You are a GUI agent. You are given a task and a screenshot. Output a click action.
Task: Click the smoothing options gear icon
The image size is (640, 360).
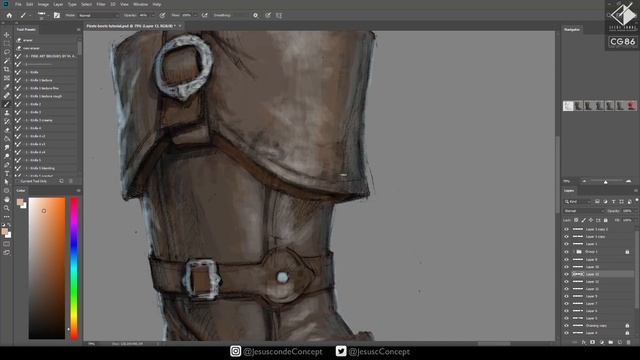pos(256,15)
